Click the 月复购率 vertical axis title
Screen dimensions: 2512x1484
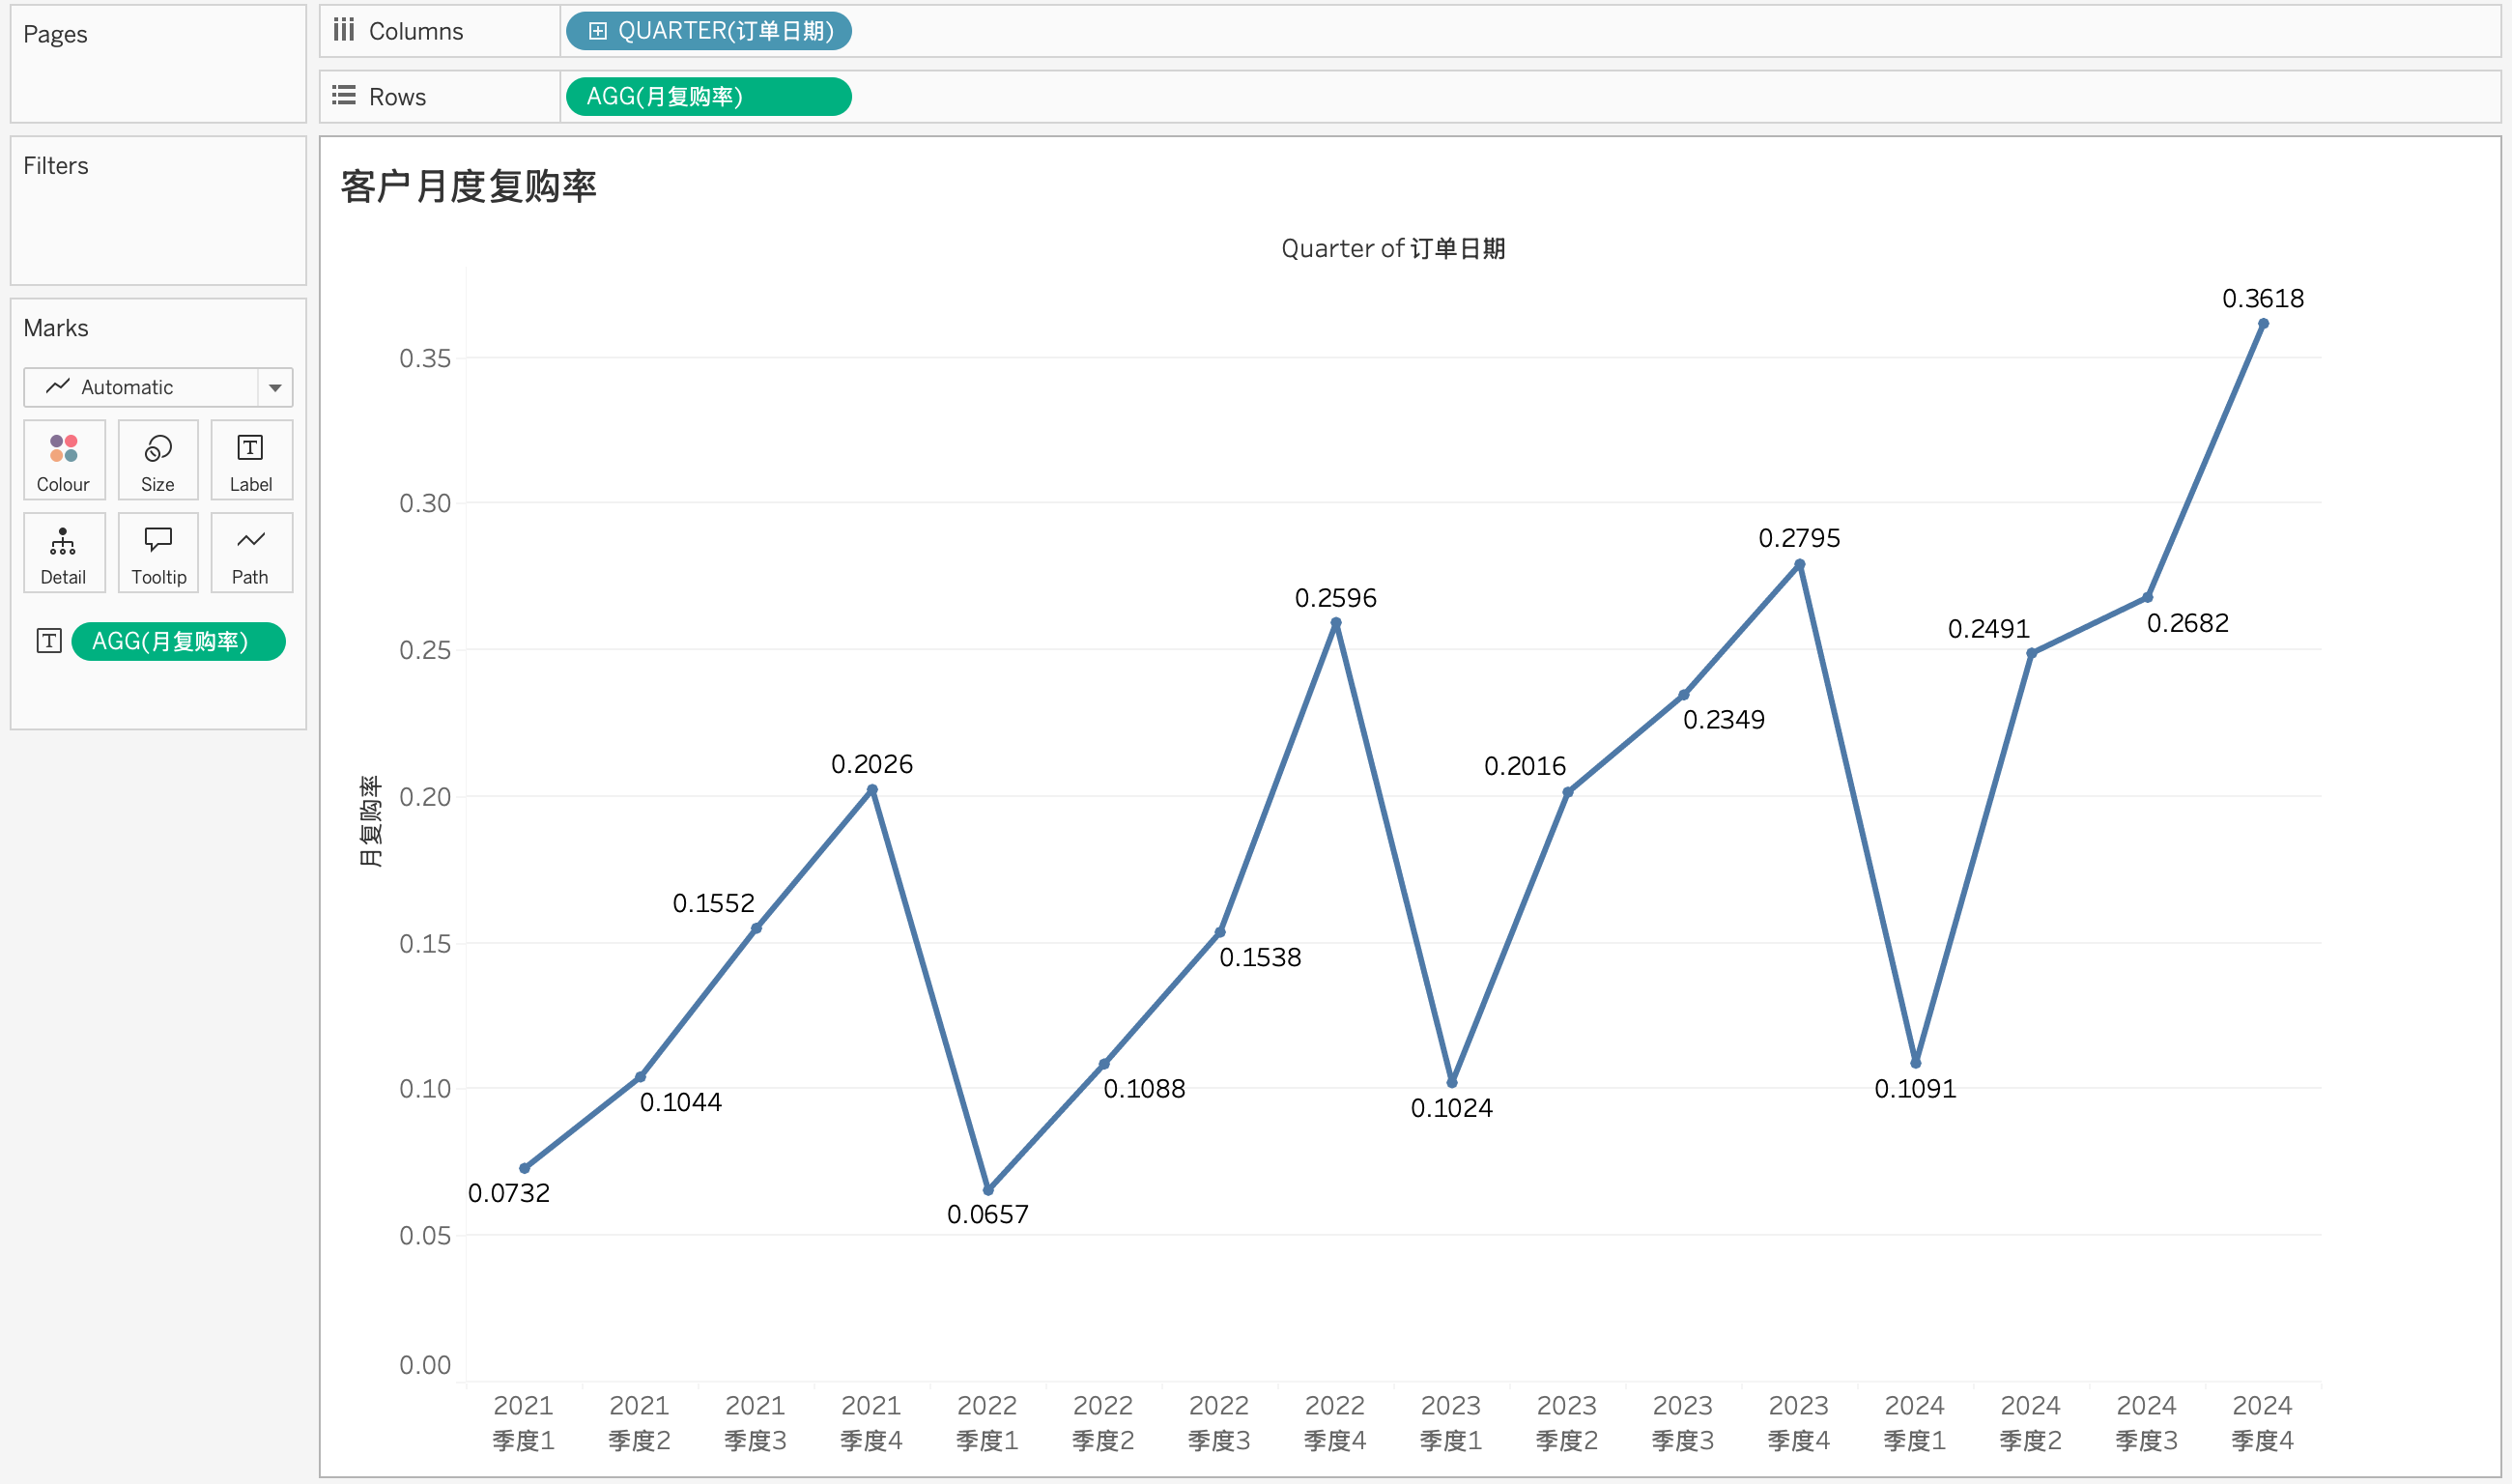coord(371,820)
